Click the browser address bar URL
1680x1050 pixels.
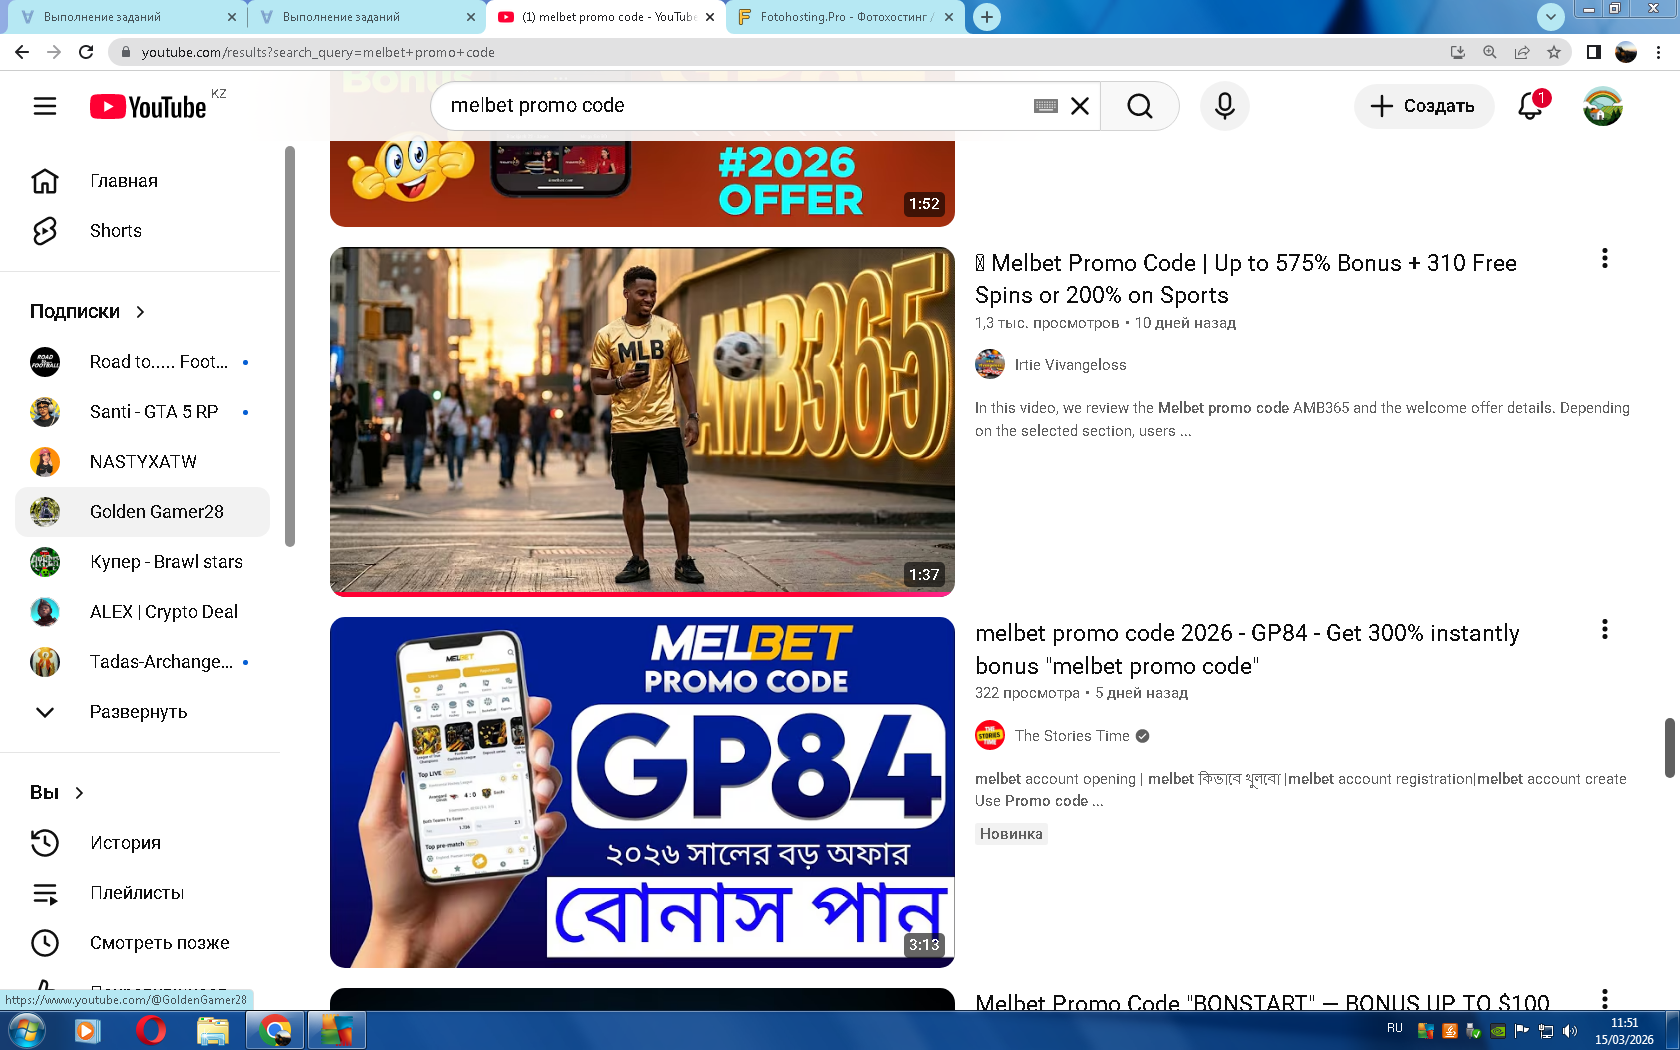click(x=318, y=52)
